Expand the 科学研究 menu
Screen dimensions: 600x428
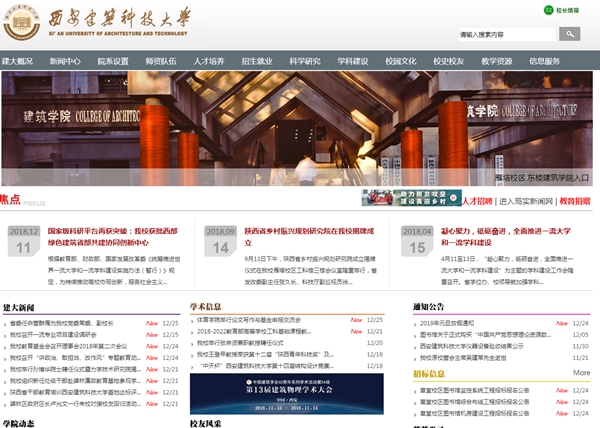click(x=305, y=61)
